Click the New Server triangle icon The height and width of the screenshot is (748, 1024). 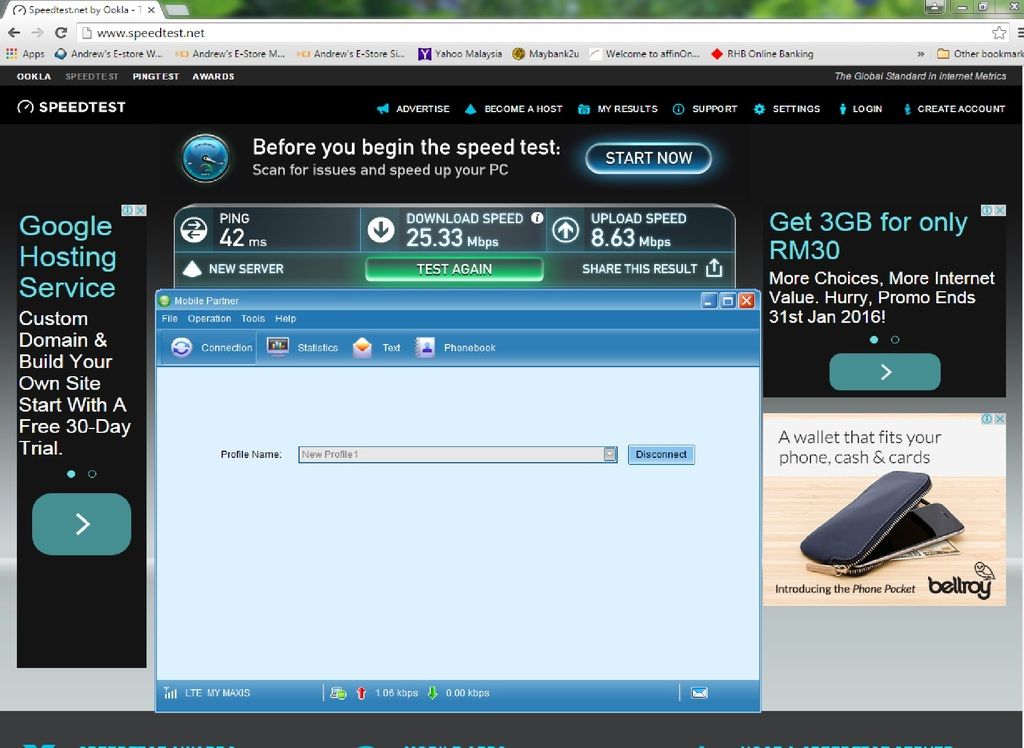click(x=193, y=269)
